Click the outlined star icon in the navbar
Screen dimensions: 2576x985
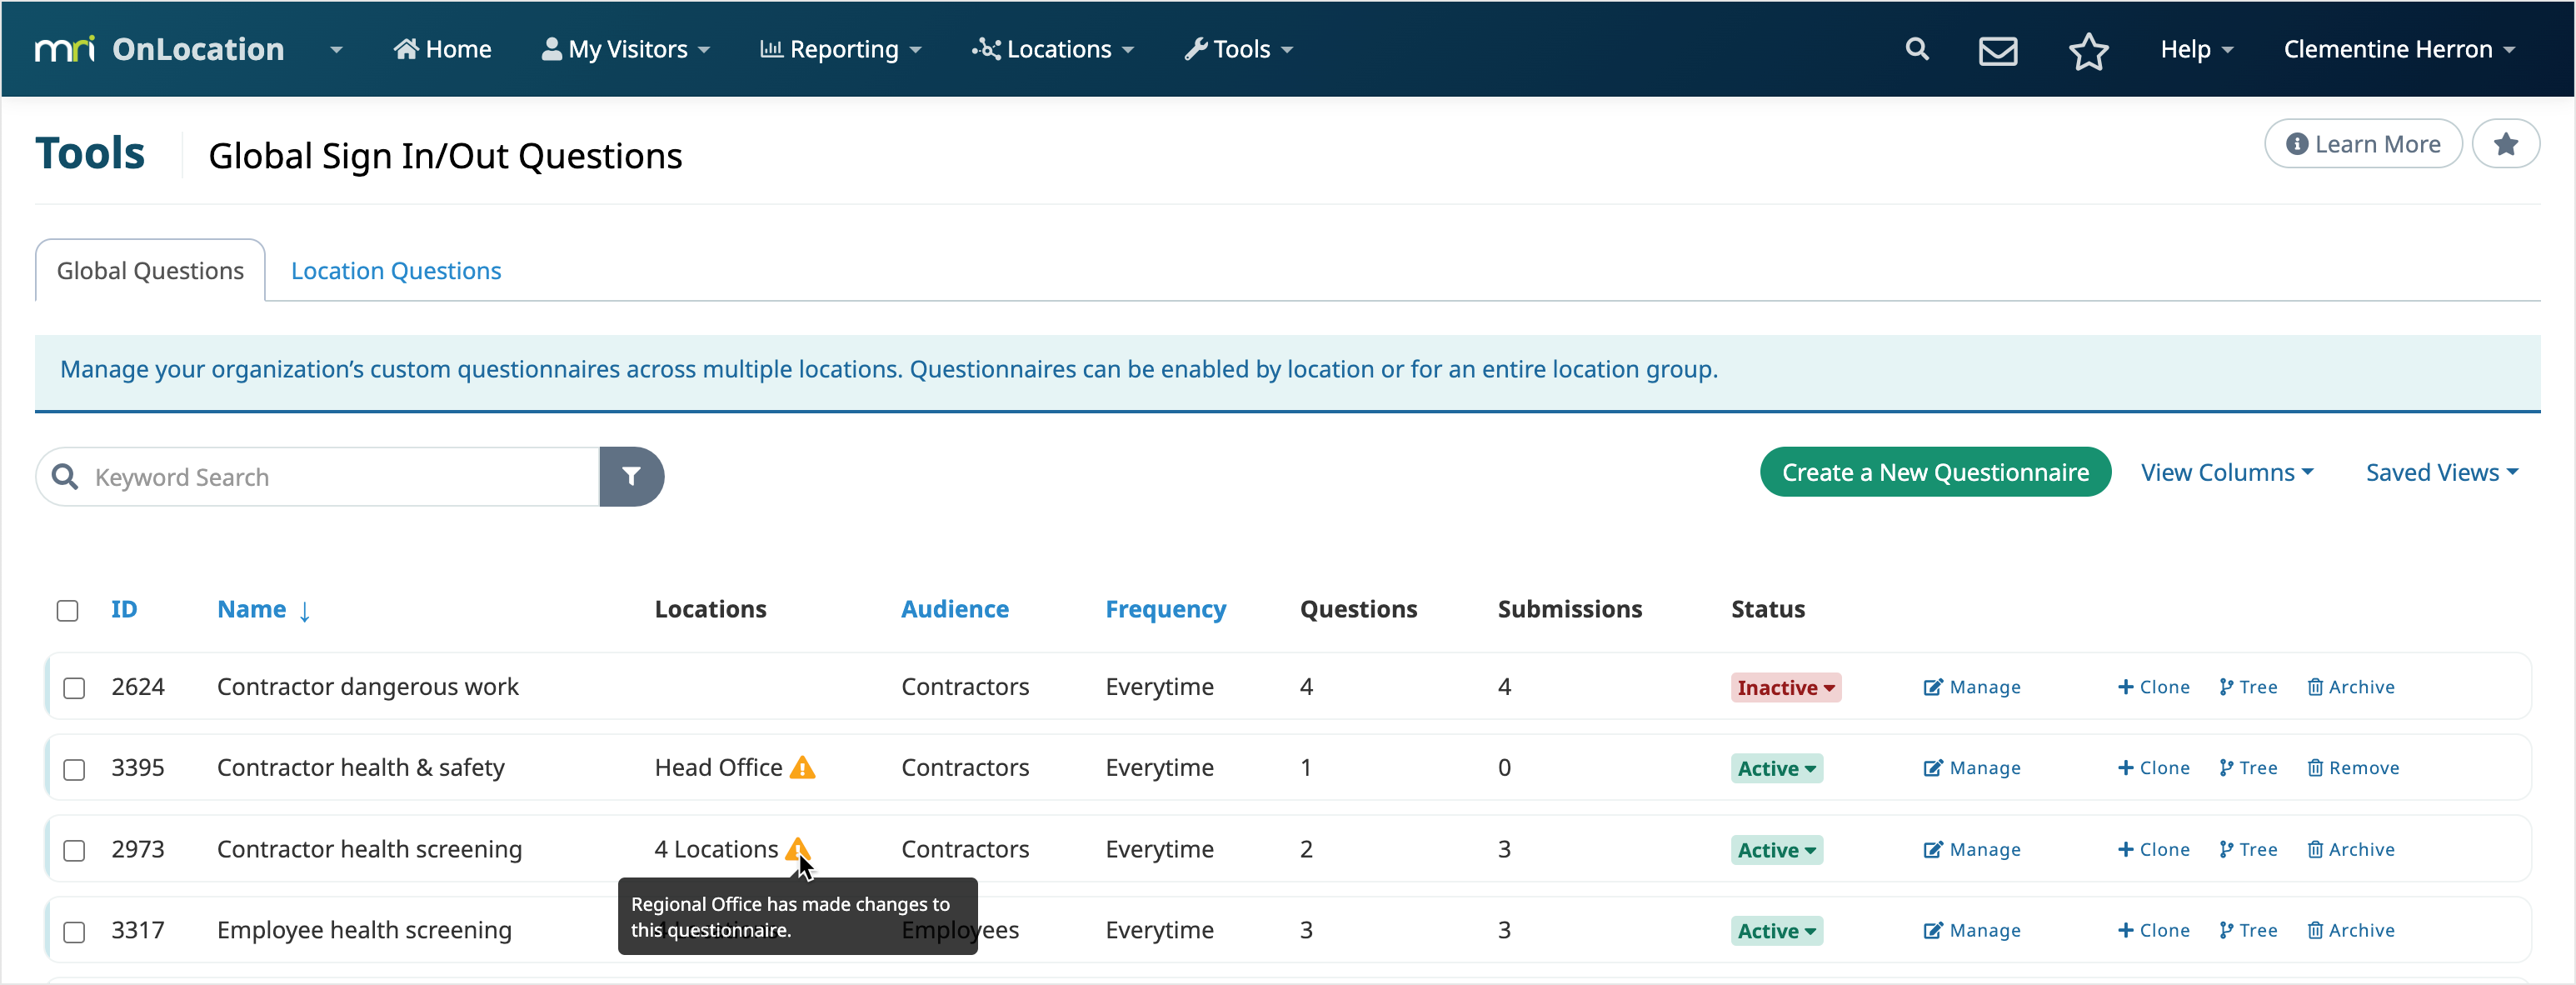[x=2088, y=51]
